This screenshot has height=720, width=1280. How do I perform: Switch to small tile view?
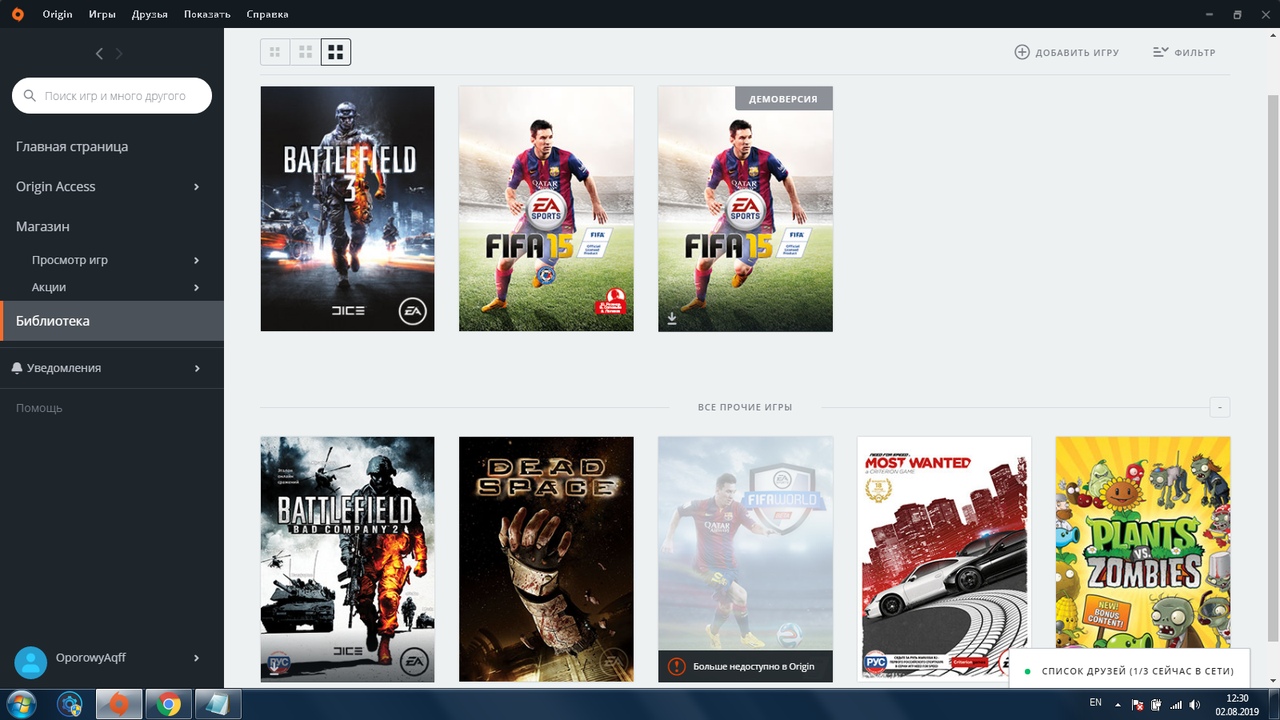[275, 52]
